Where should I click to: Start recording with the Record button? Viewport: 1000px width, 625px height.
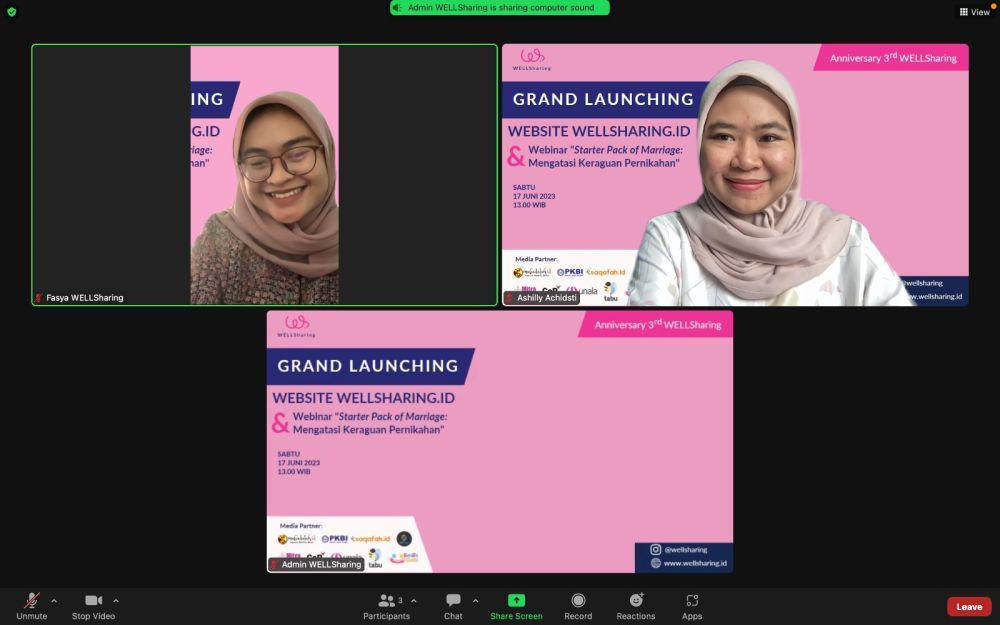(578, 607)
